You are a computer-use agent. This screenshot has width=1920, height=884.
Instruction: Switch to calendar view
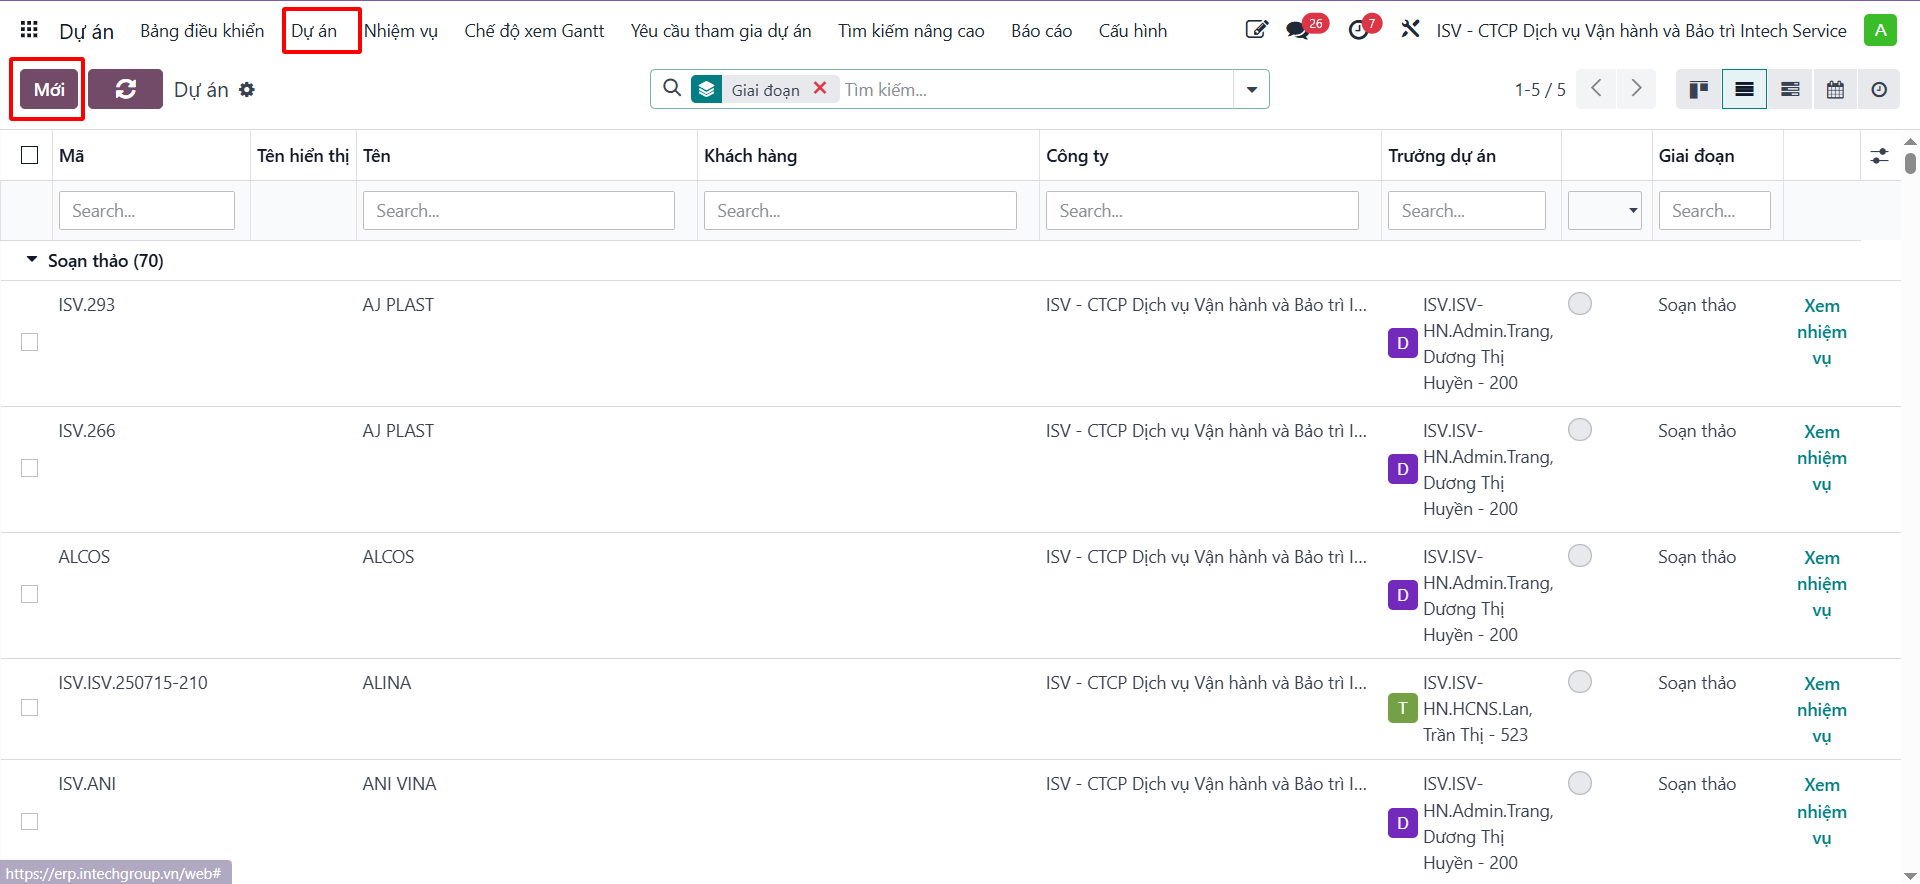[1835, 89]
